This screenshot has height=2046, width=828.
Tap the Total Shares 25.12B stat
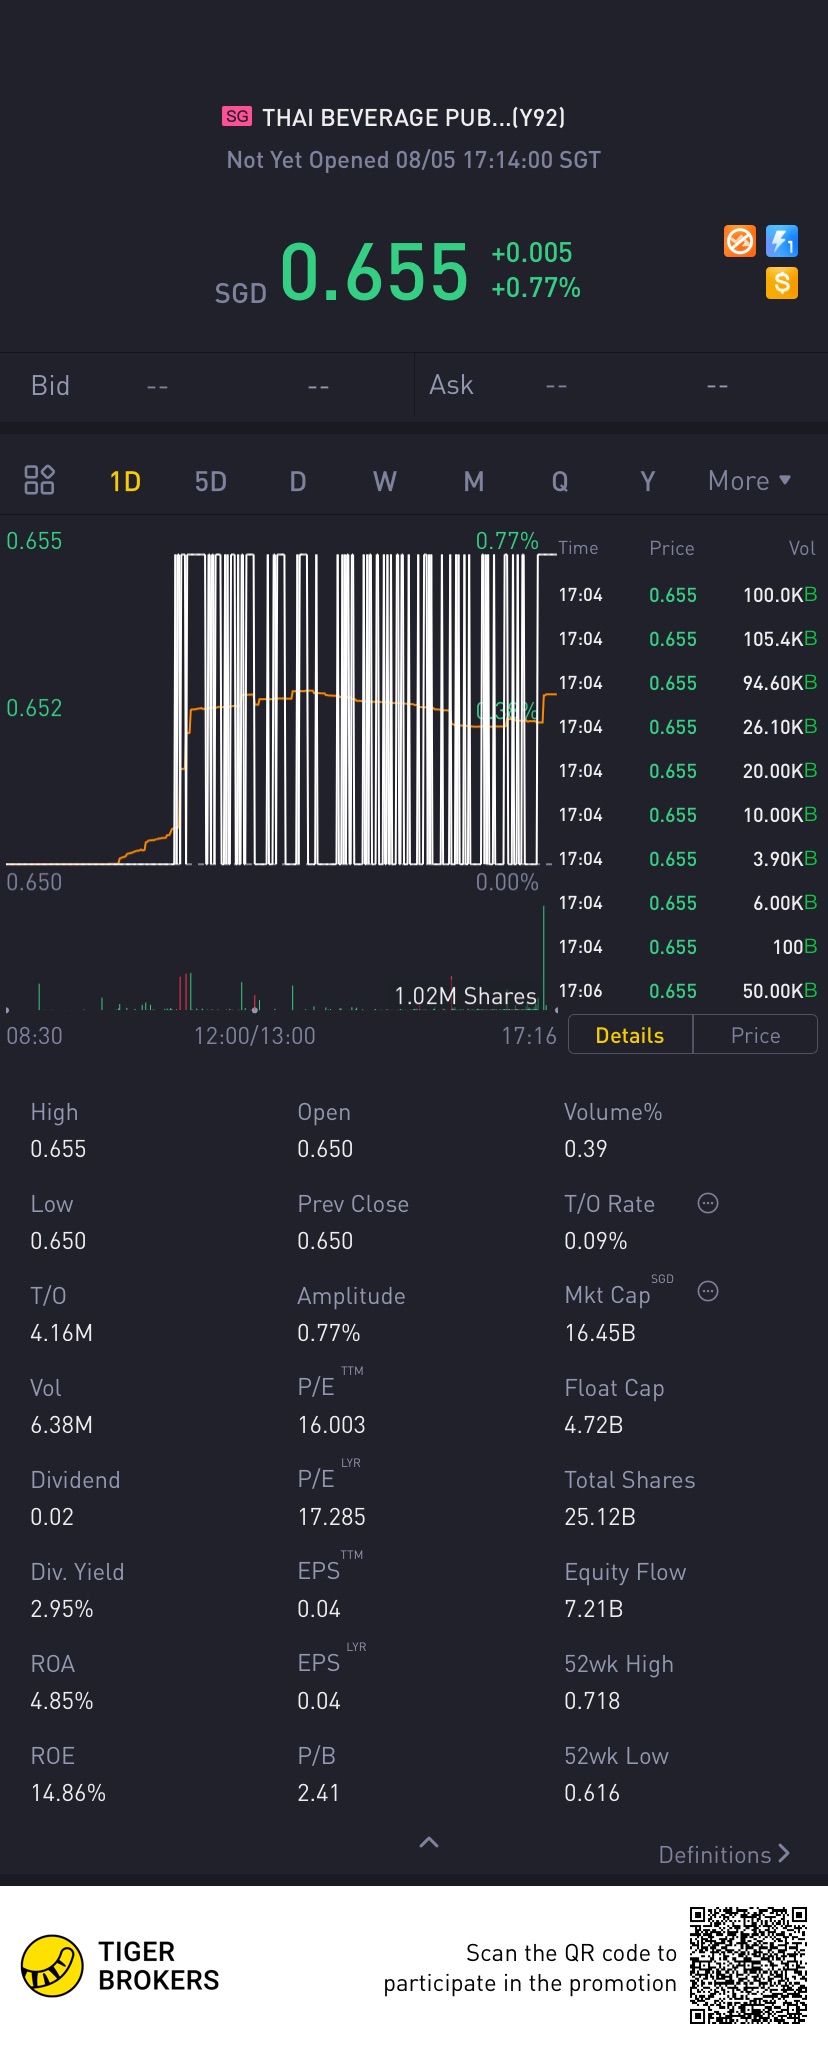(x=630, y=1499)
